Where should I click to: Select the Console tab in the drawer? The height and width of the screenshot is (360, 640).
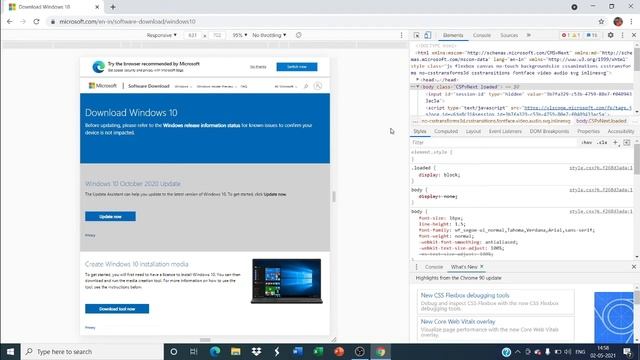click(434, 267)
